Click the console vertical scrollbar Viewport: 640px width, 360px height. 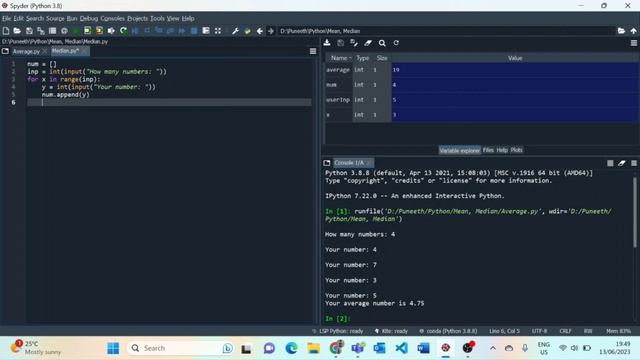635,212
